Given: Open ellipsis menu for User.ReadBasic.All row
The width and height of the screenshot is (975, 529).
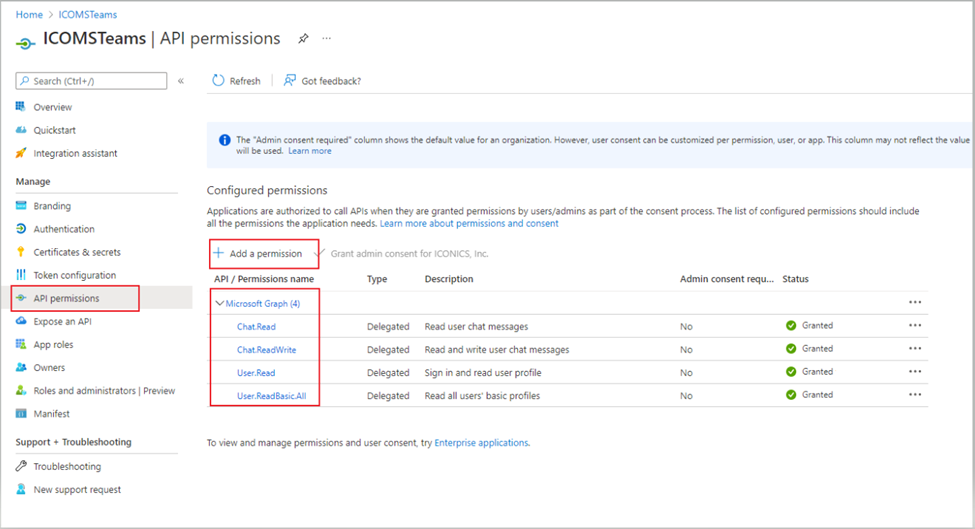Looking at the screenshot, I should 914,395.
